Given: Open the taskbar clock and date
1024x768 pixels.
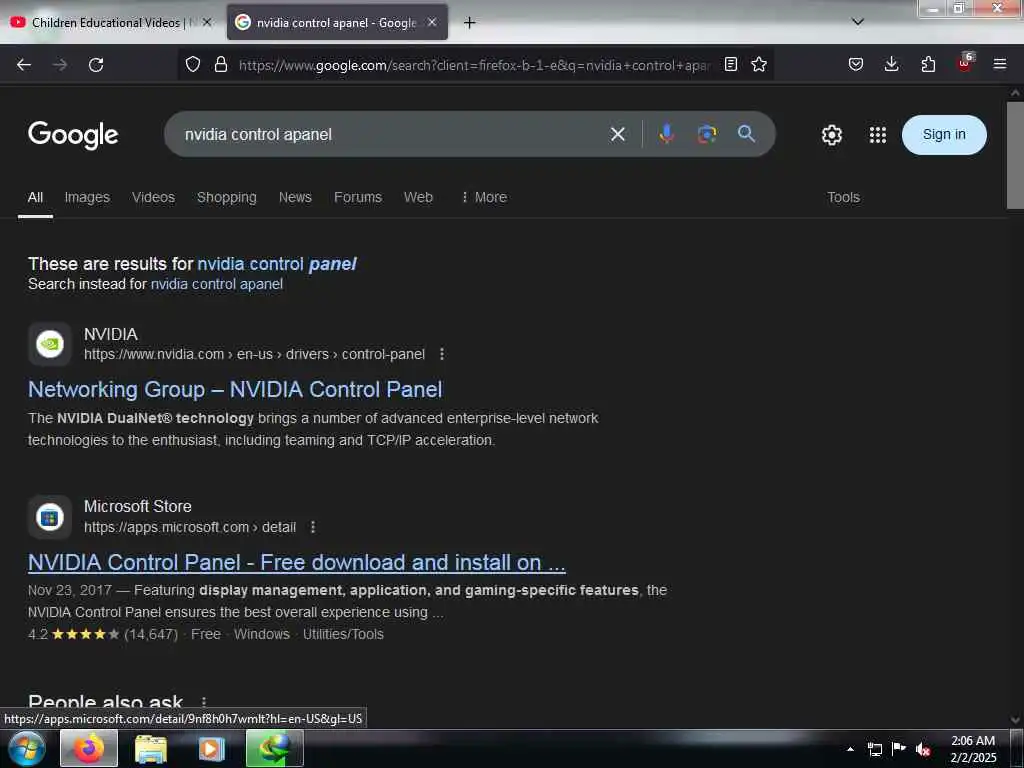Looking at the screenshot, I should [x=973, y=748].
